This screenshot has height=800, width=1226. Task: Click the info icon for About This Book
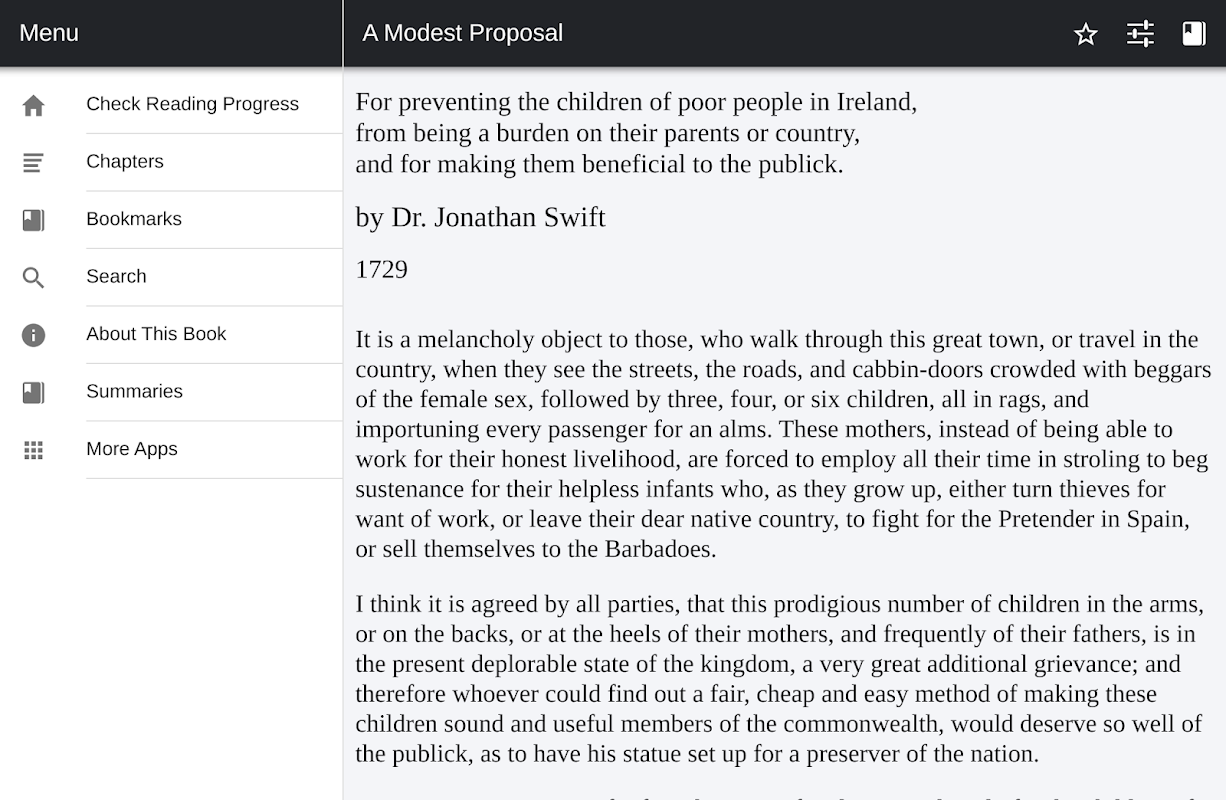pyautogui.click(x=34, y=335)
